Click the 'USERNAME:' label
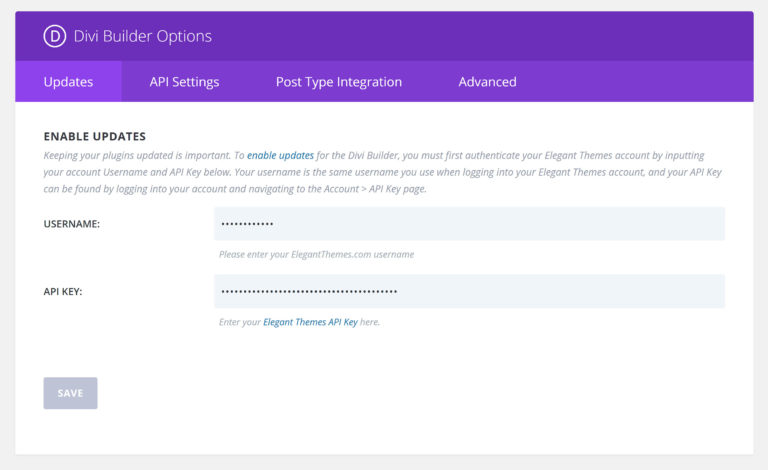This screenshot has height=470, width=768. (72, 224)
